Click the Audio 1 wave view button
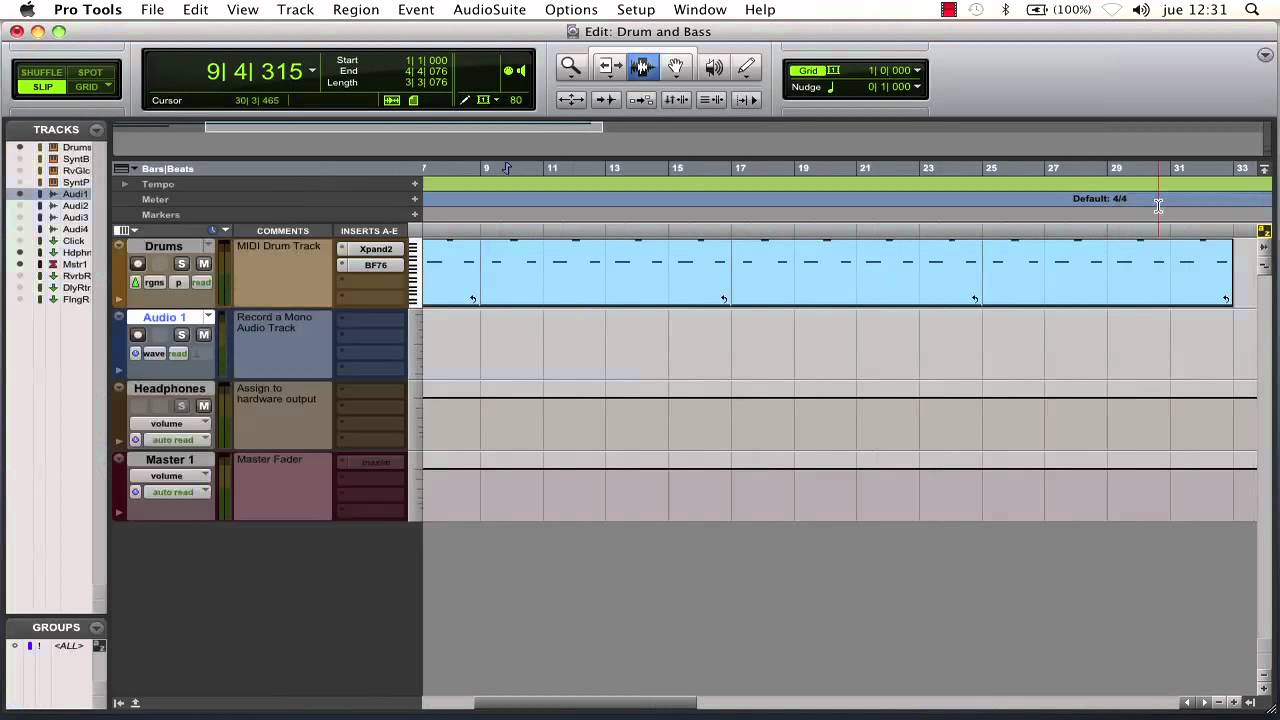 click(x=154, y=353)
